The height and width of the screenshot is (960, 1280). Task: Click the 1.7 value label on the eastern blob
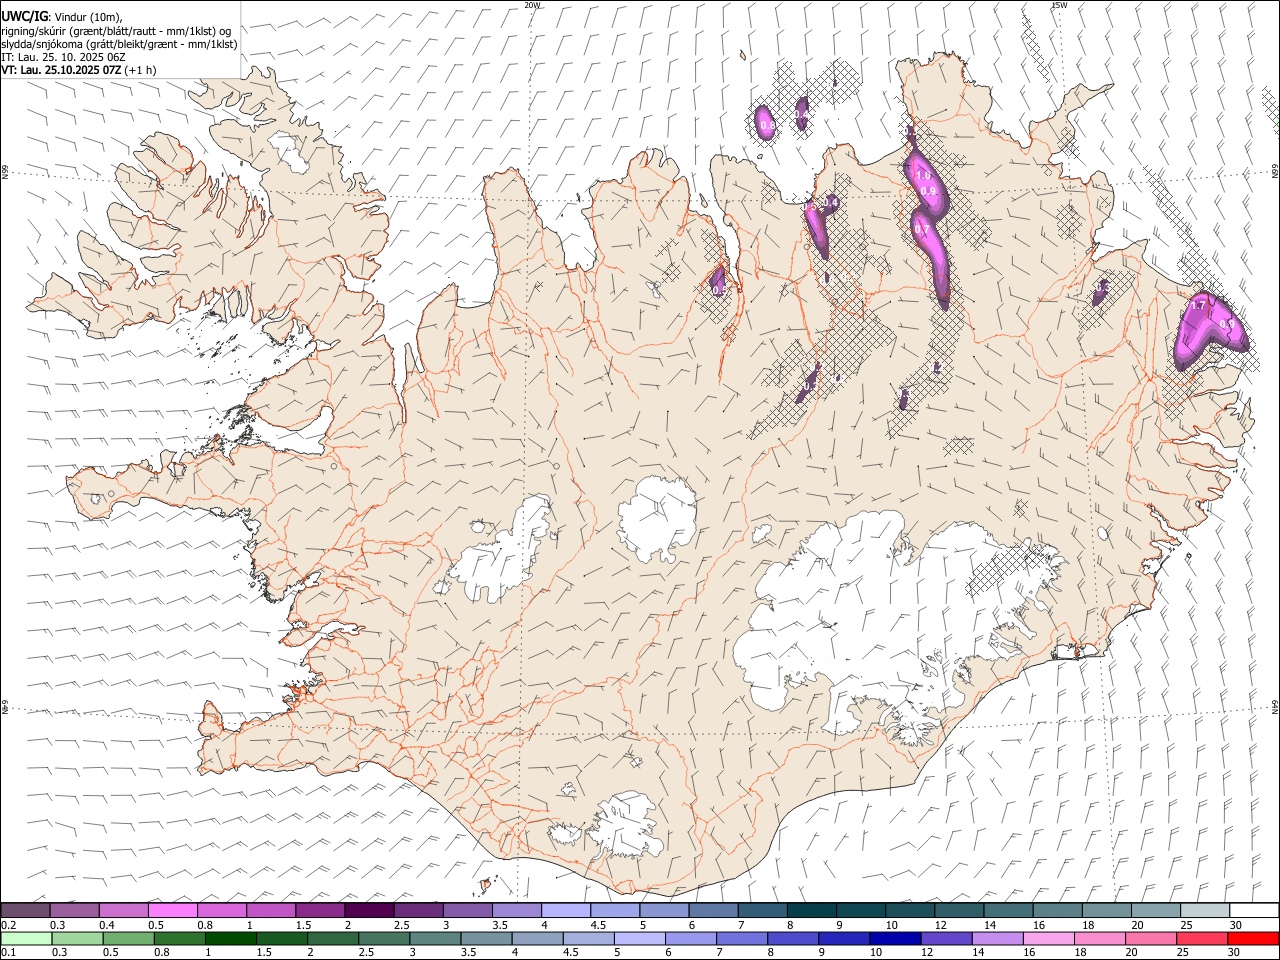(x=1199, y=306)
